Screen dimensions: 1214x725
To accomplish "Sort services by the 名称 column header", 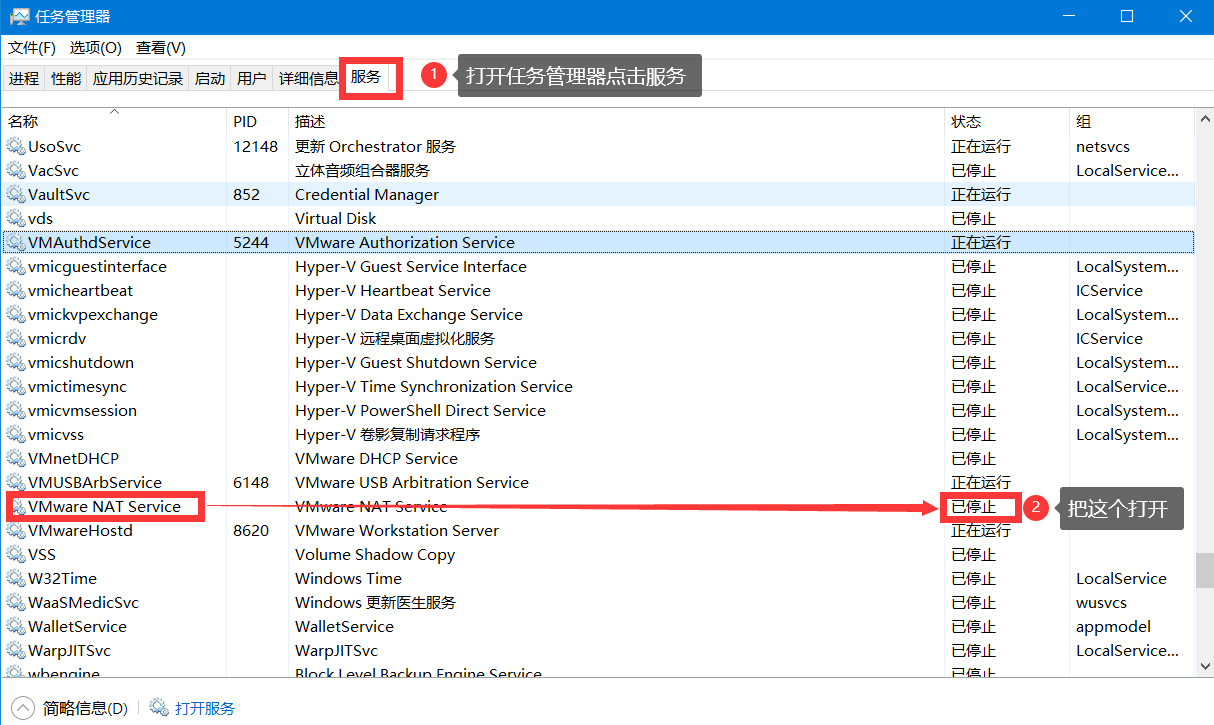I will click(x=114, y=120).
